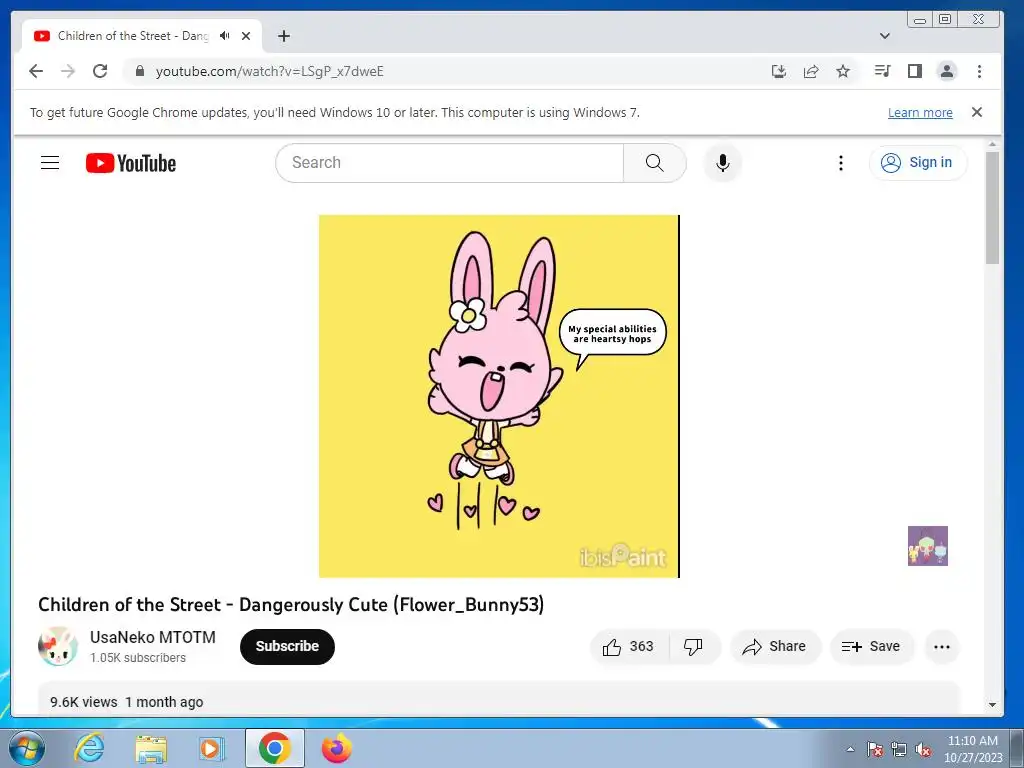This screenshot has height=768, width=1024.
Task: View site info via the padlock icon
Action: pyautogui.click(x=139, y=71)
